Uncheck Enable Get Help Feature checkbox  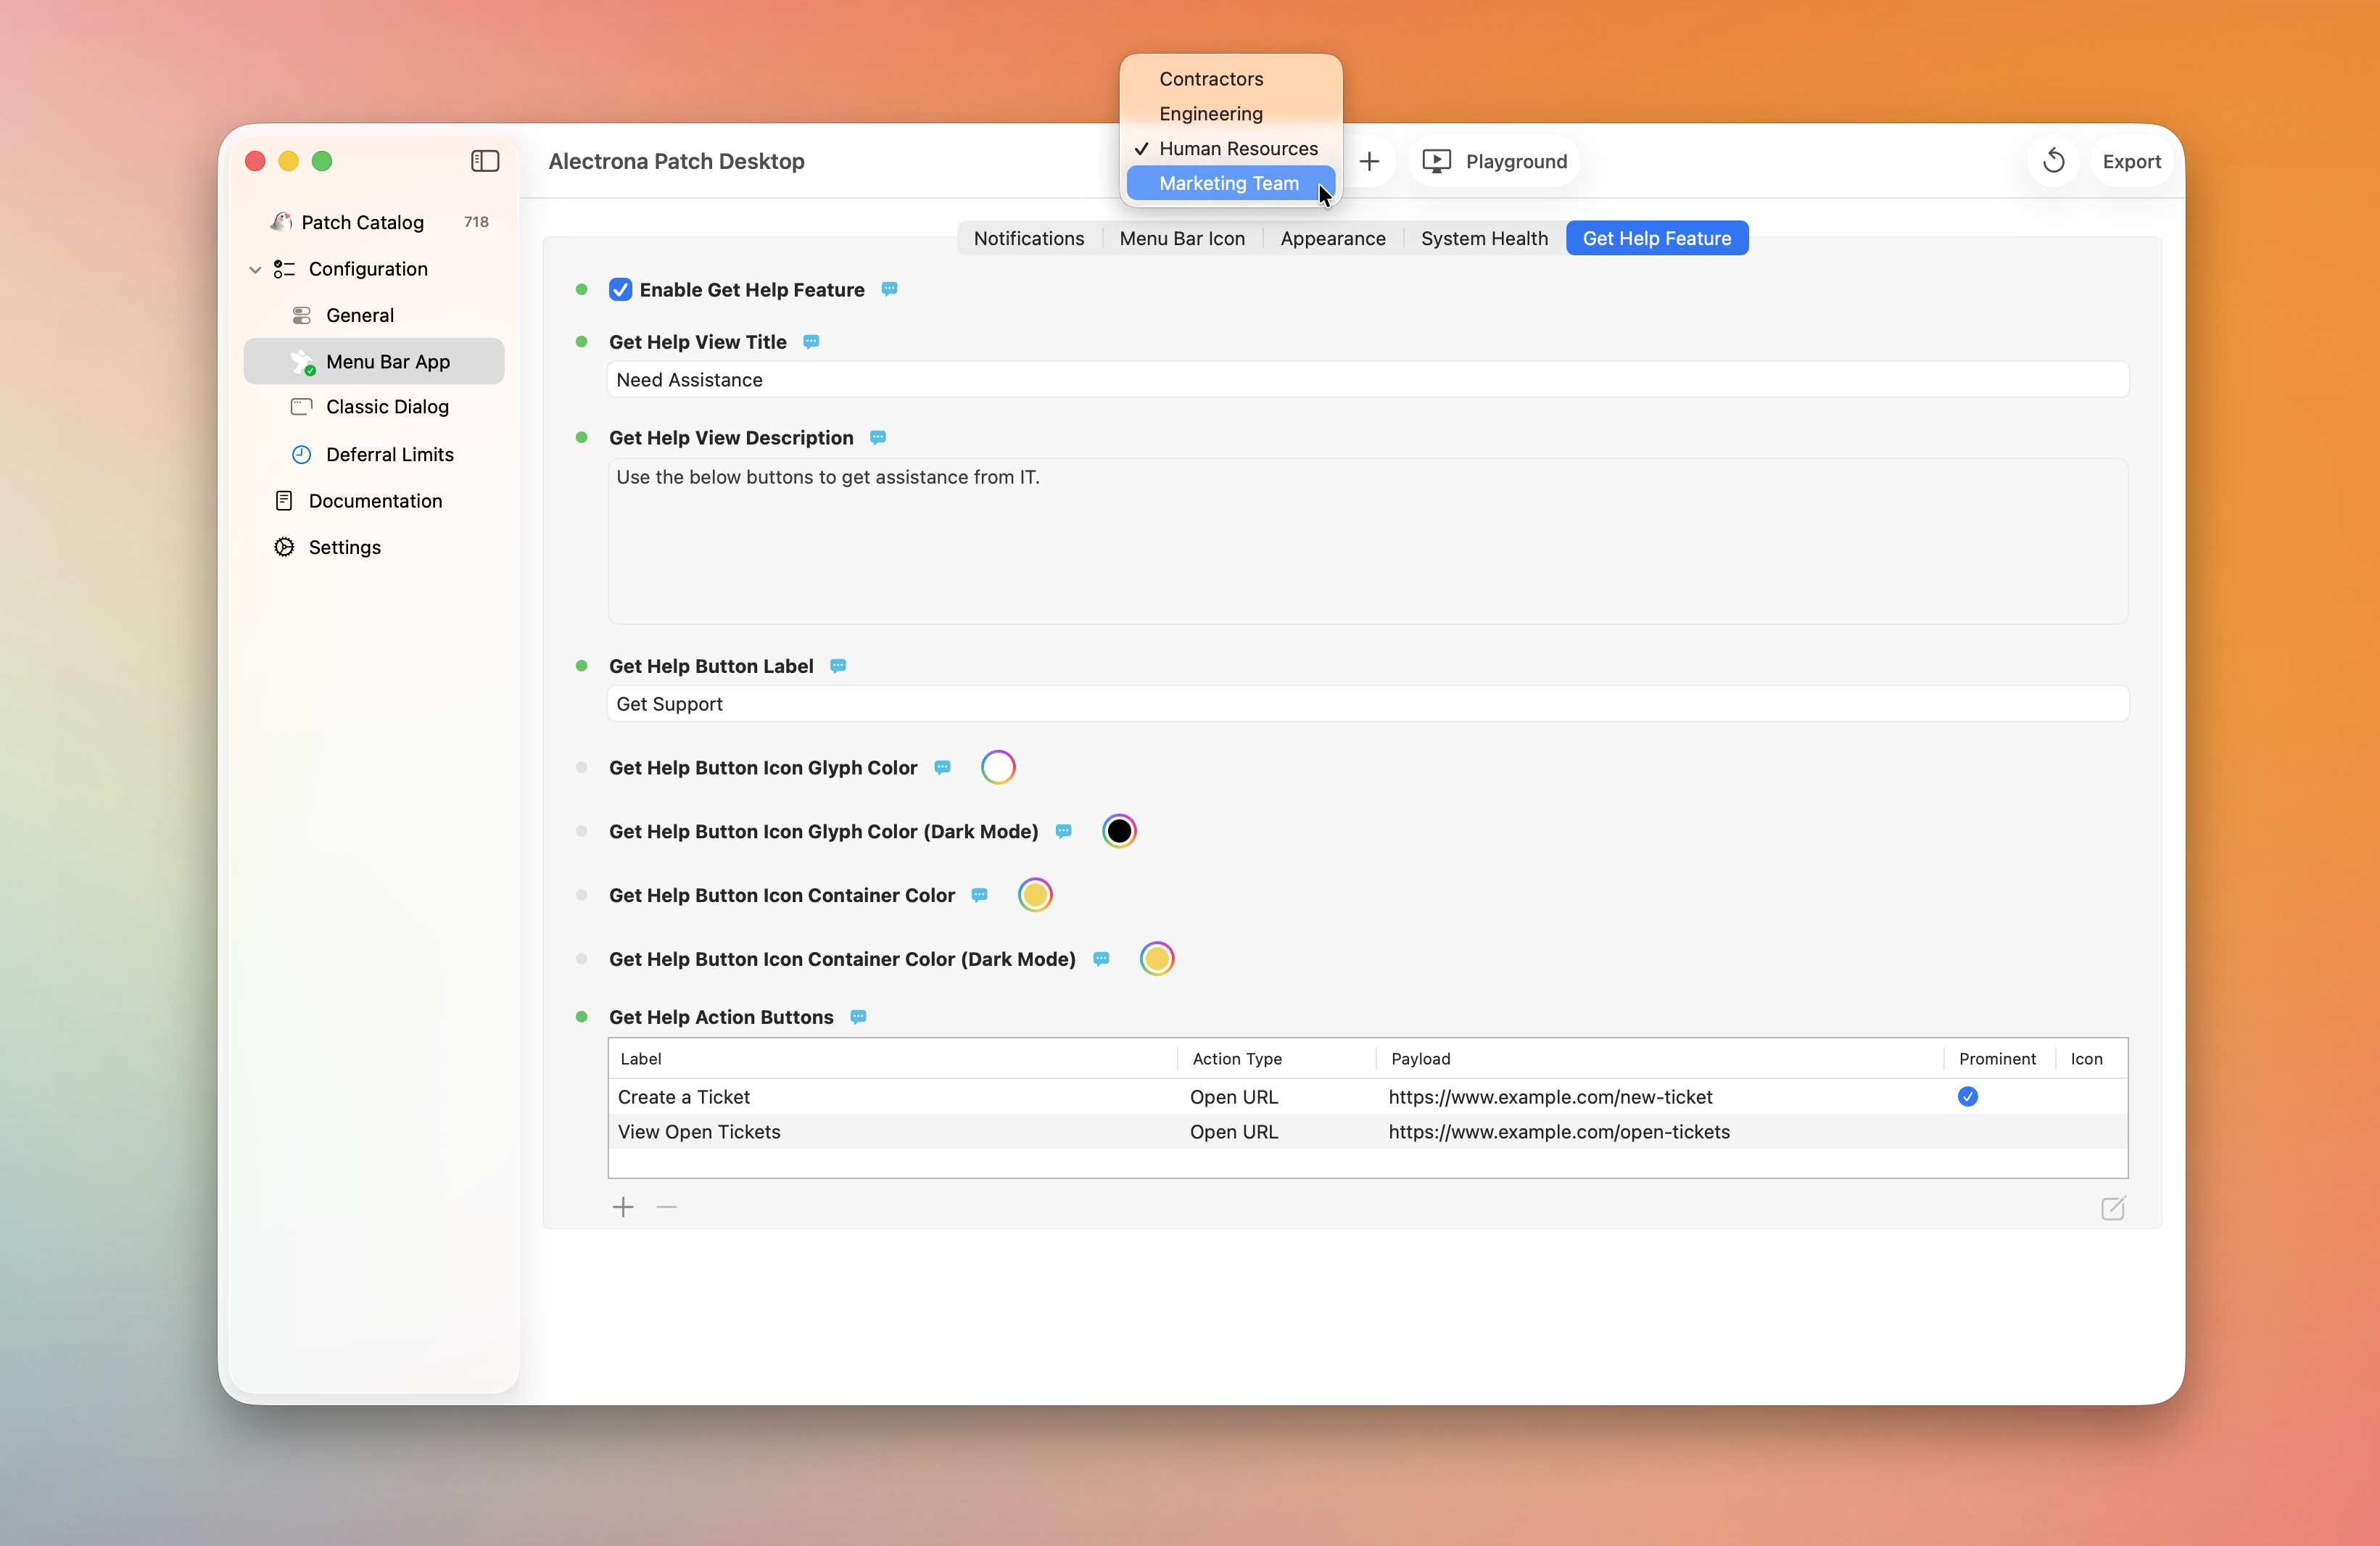click(620, 290)
